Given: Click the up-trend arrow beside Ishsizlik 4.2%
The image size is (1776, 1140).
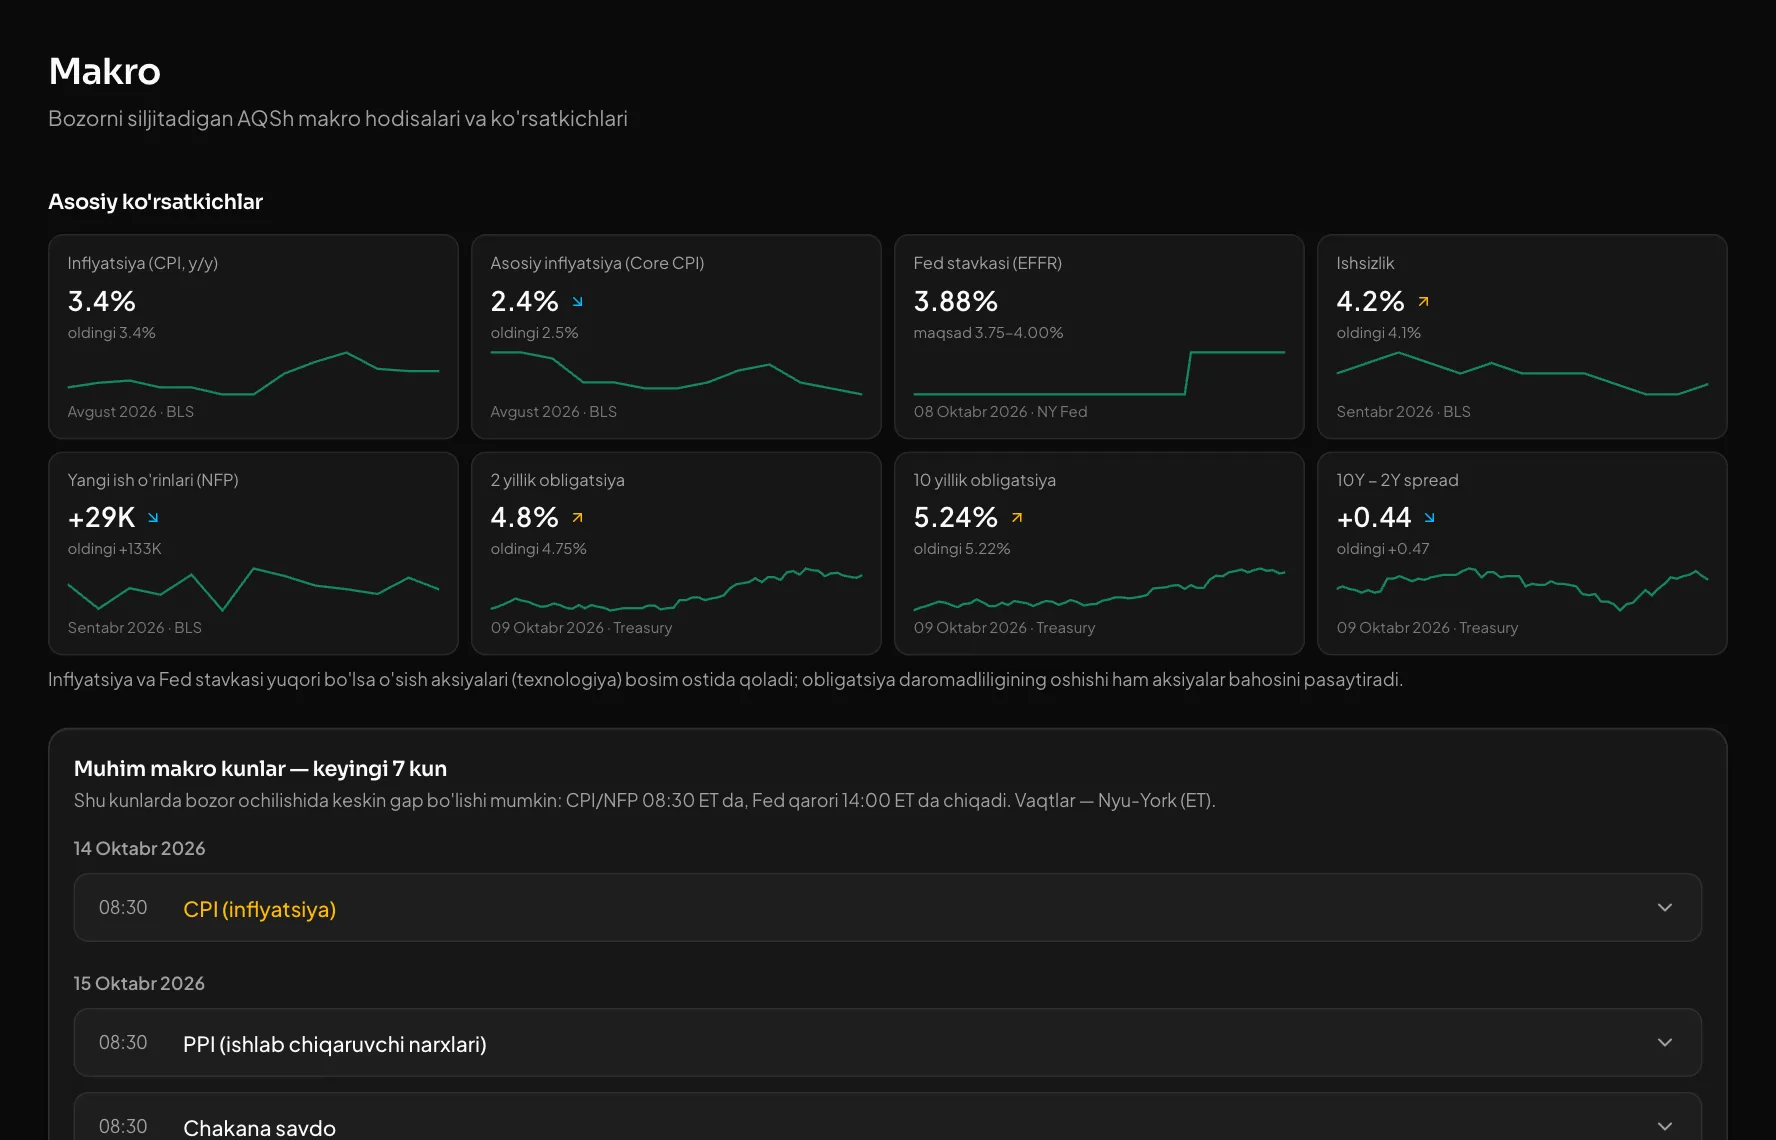Looking at the screenshot, I should pyautogui.click(x=1423, y=301).
